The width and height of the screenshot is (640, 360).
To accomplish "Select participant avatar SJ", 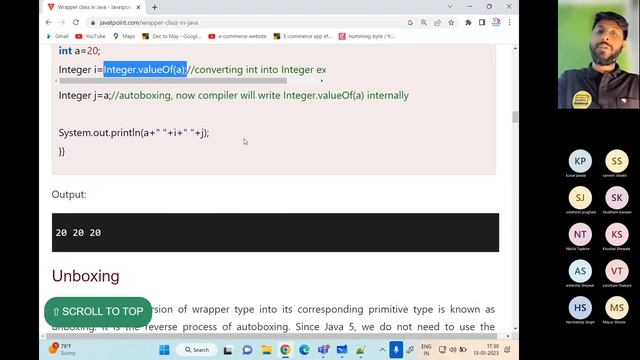I will 580,198.
